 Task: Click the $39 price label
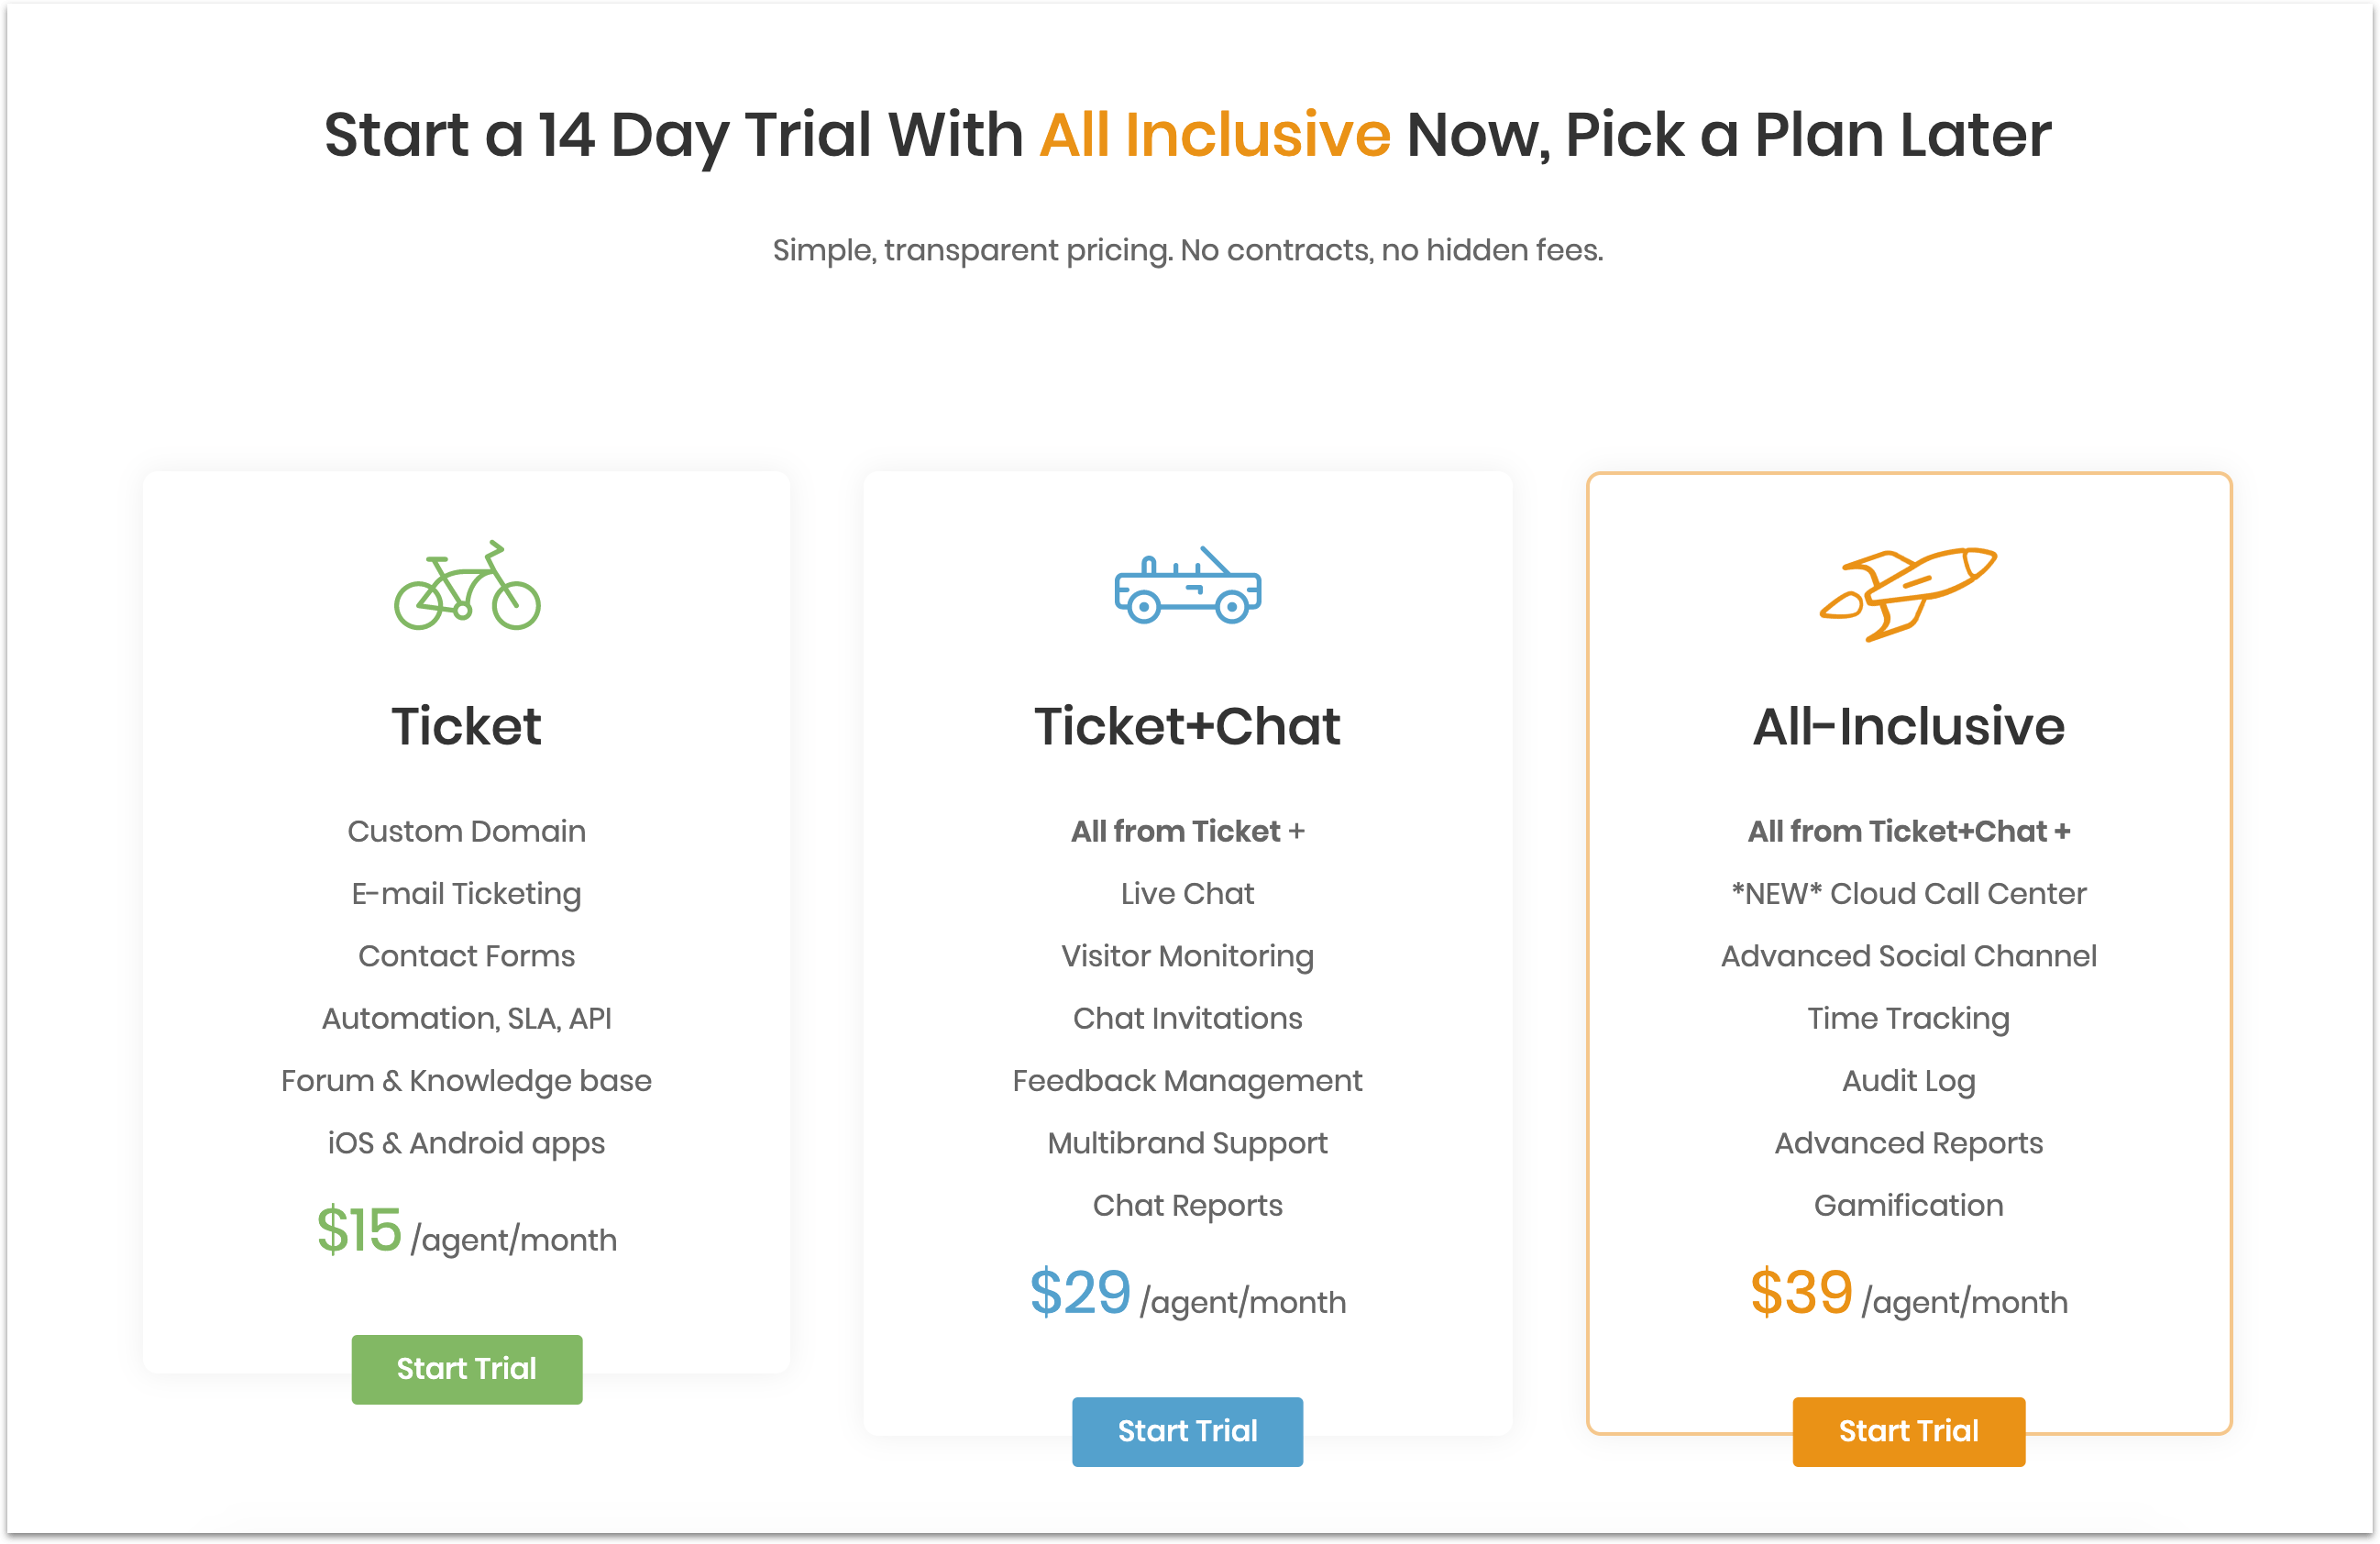point(1801,1293)
